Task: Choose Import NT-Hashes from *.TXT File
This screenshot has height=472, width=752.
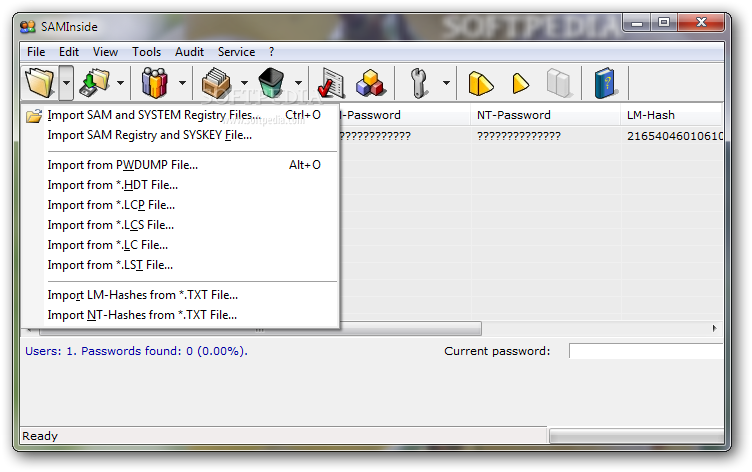Action: click(179, 315)
